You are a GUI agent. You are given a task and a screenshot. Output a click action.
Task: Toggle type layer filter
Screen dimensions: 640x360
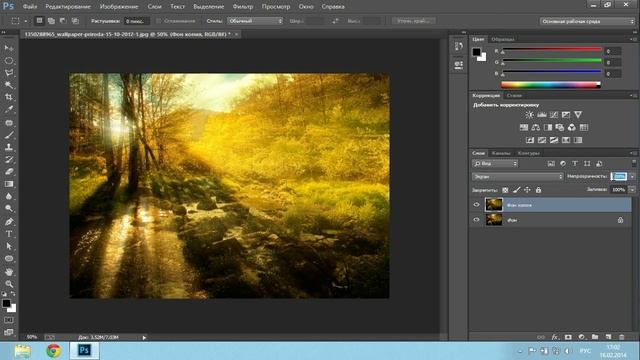point(575,164)
